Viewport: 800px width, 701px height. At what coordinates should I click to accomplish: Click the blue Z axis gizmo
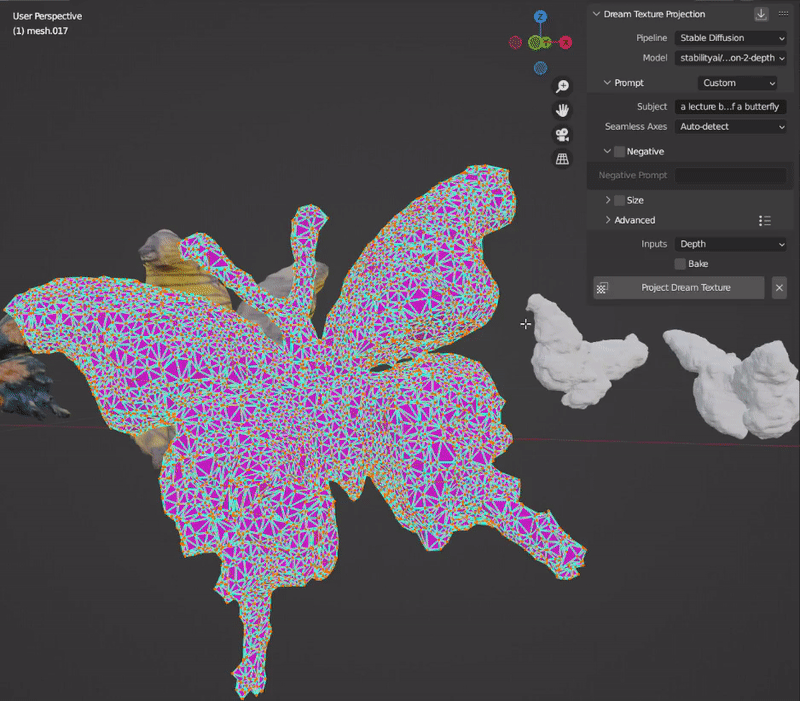click(x=540, y=17)
